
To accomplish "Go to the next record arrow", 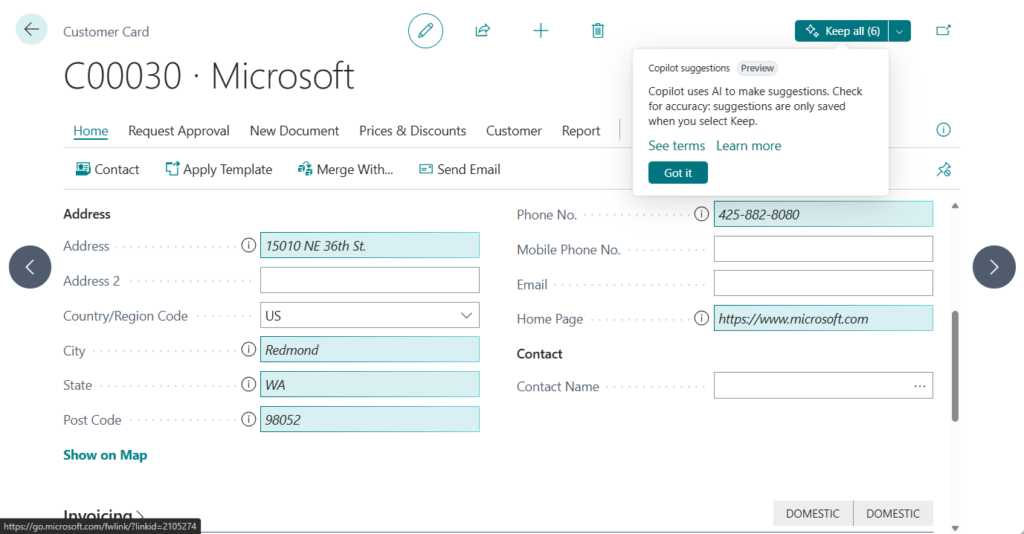I will click(994, 267).
